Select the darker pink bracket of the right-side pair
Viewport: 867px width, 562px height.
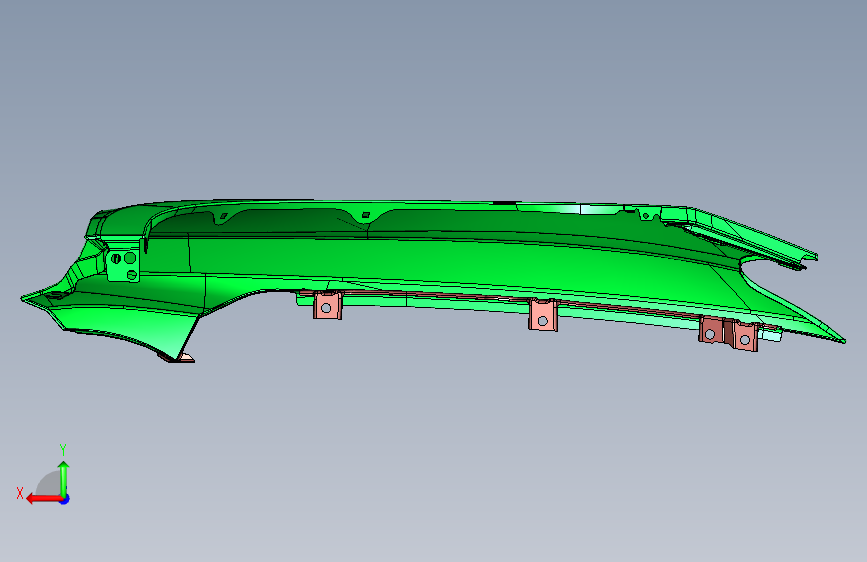tap(711, 330)
